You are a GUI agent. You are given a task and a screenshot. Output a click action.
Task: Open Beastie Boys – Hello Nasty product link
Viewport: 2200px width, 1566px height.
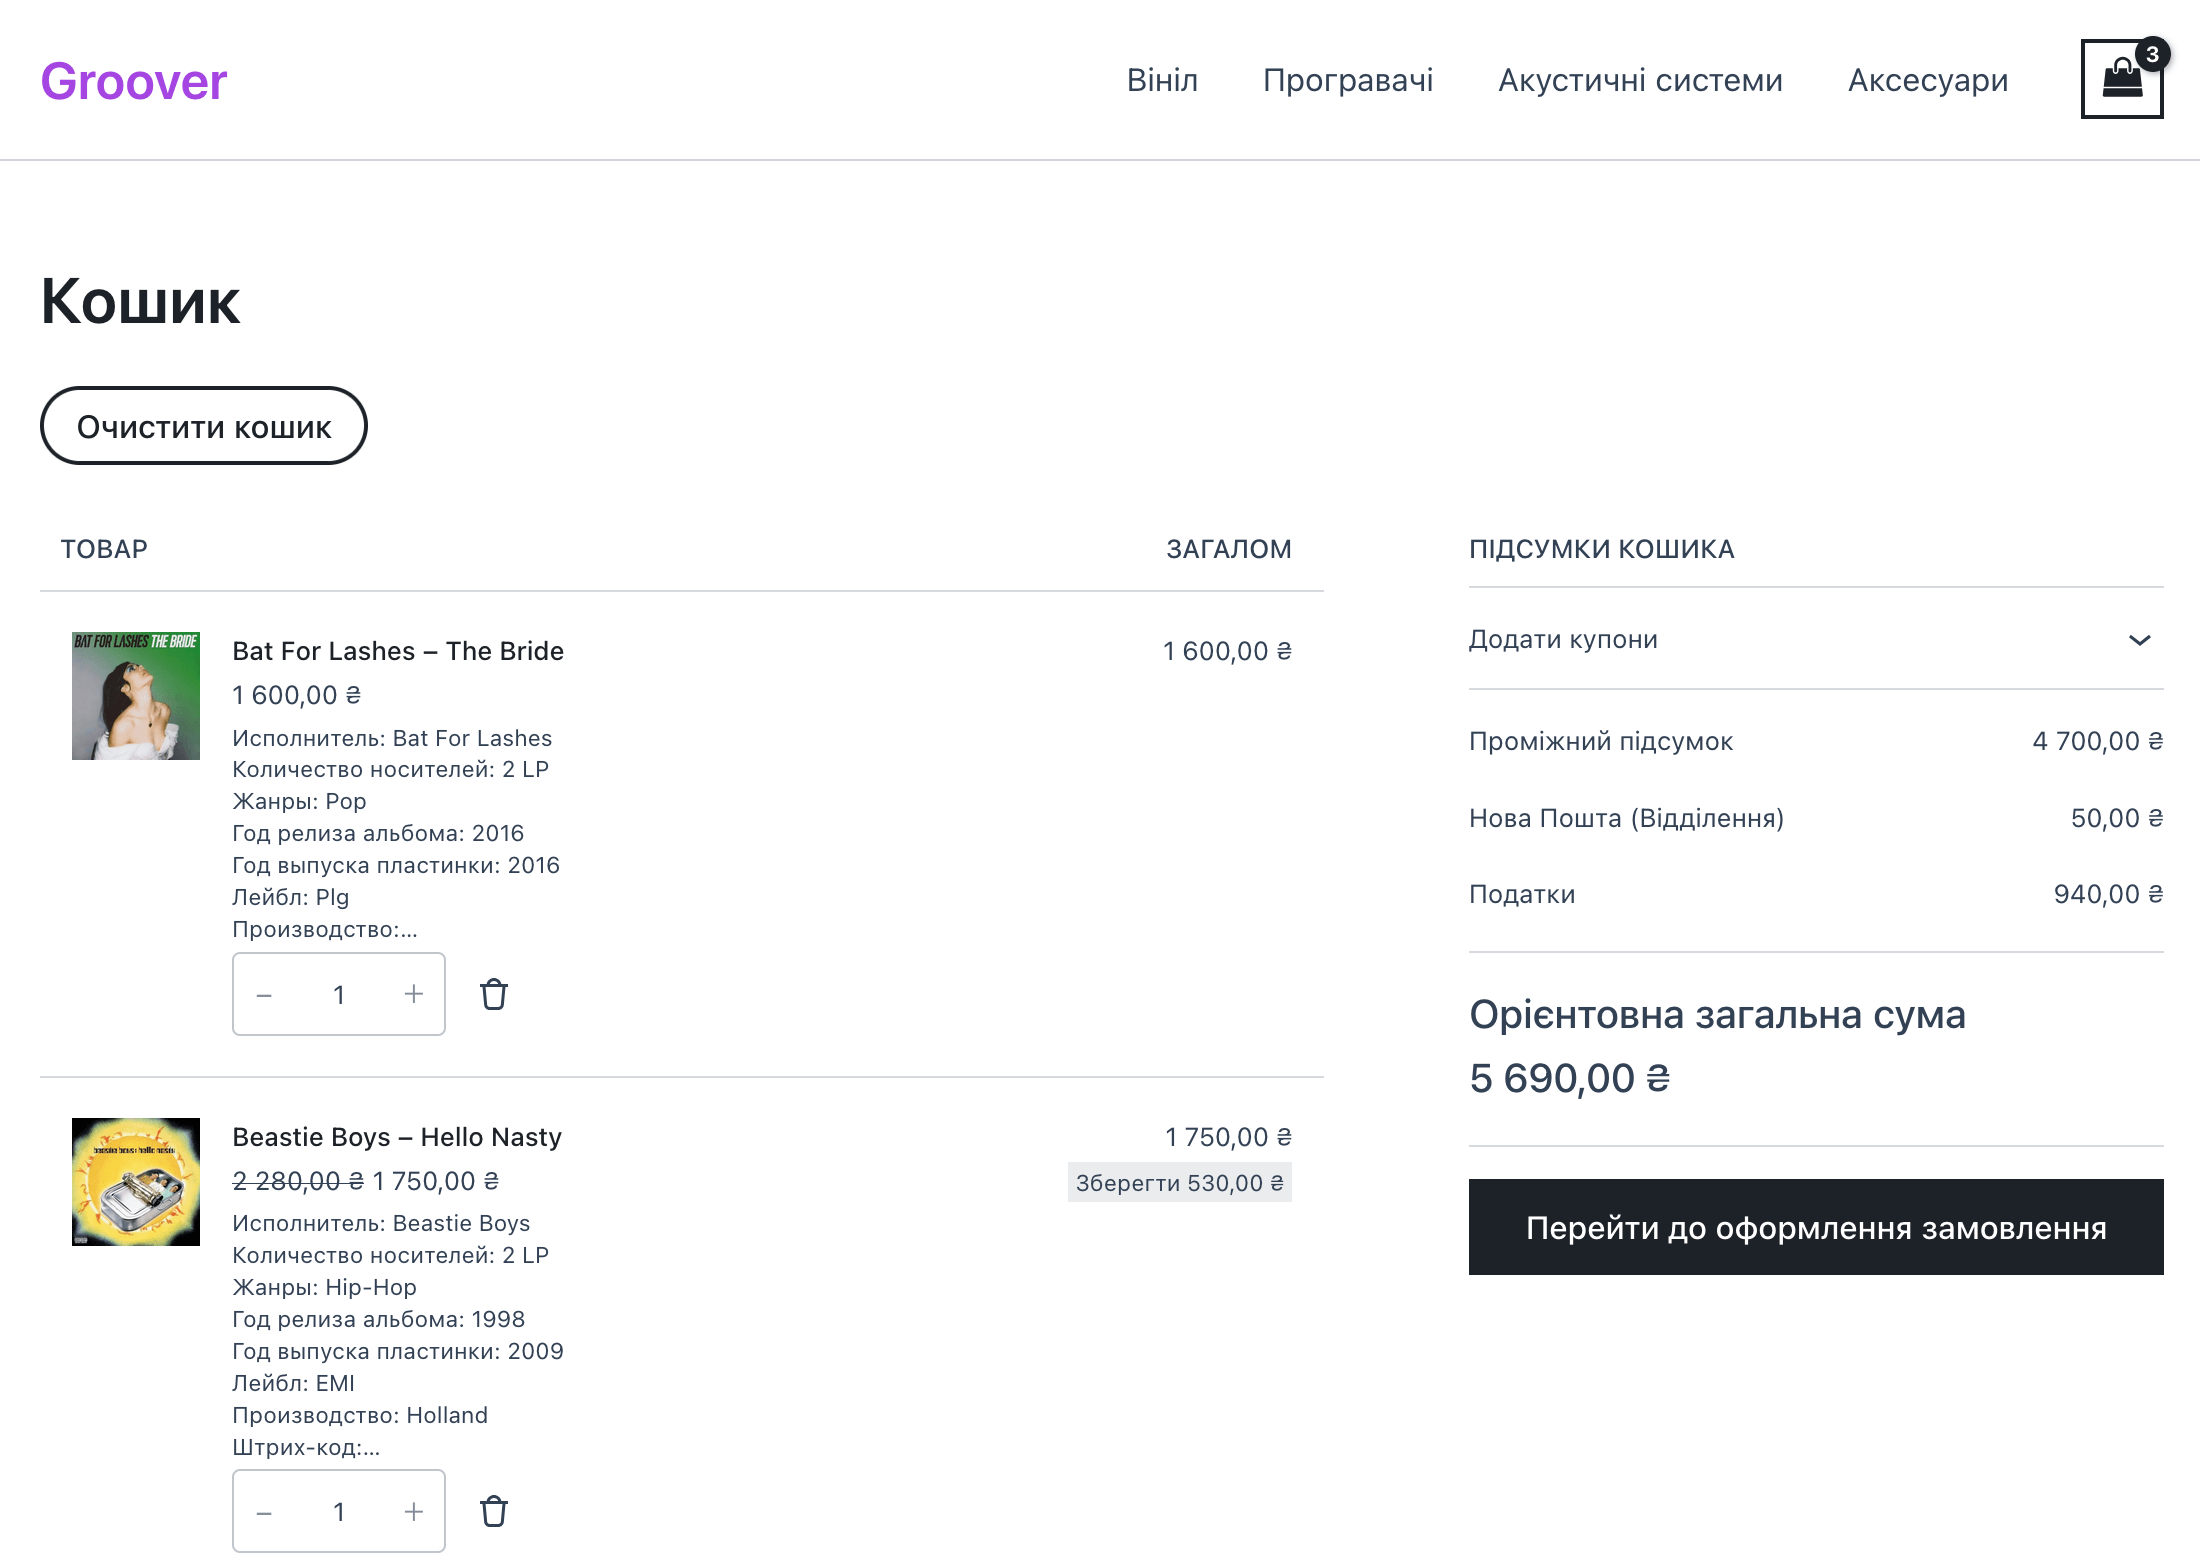(x=397, y=1137)
